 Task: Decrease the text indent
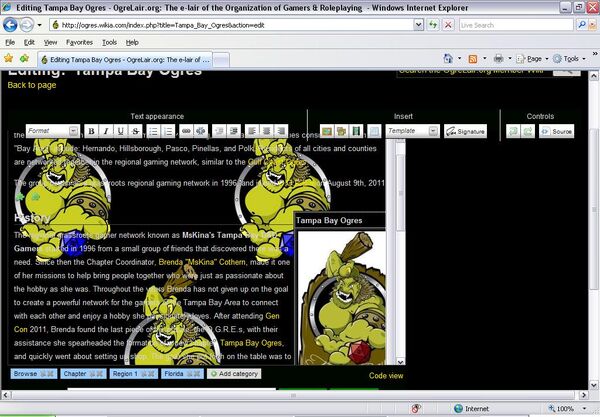(x=219, y=131)
